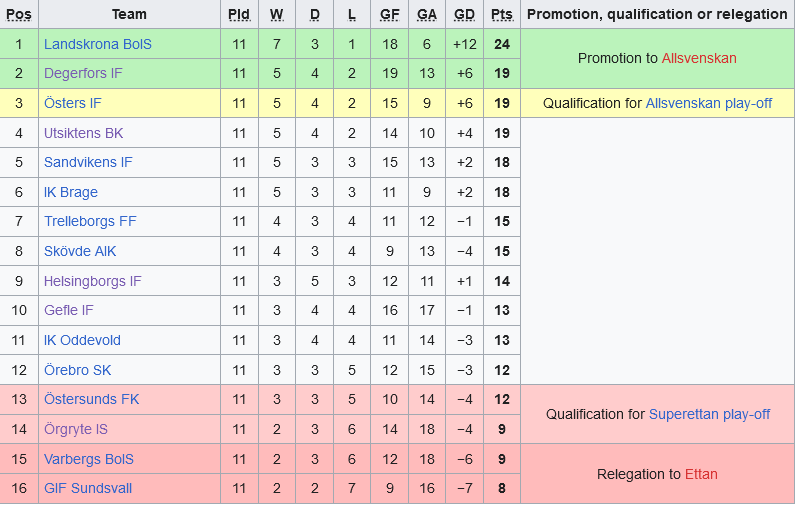Open the Superettan play-off link

pos(709,414)
